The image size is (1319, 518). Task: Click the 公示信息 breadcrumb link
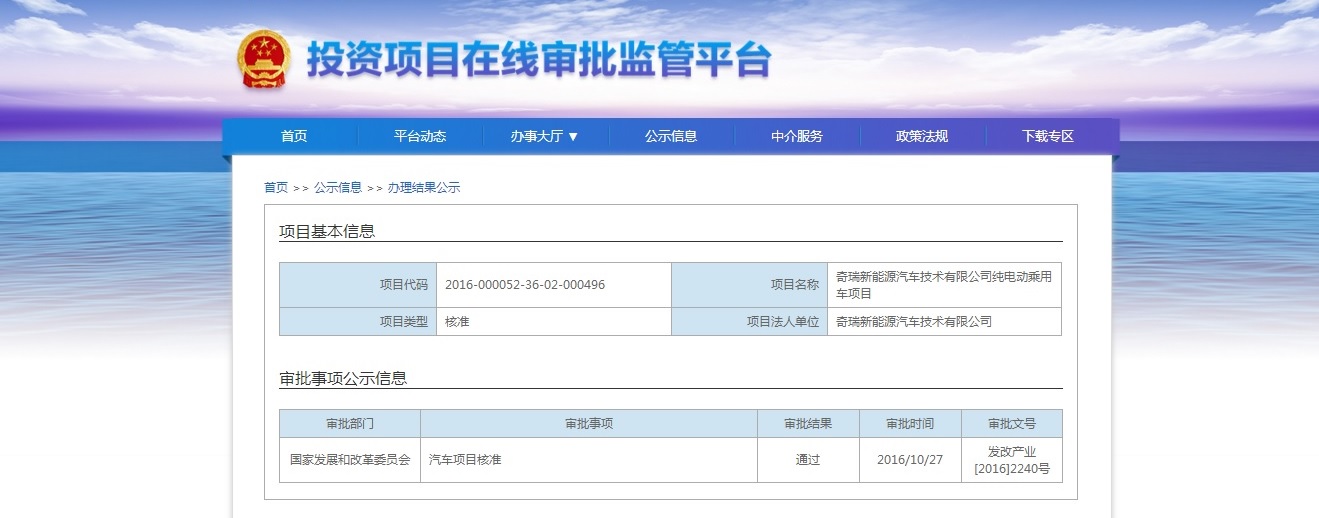pyautogui.click(x=338, y=188)
